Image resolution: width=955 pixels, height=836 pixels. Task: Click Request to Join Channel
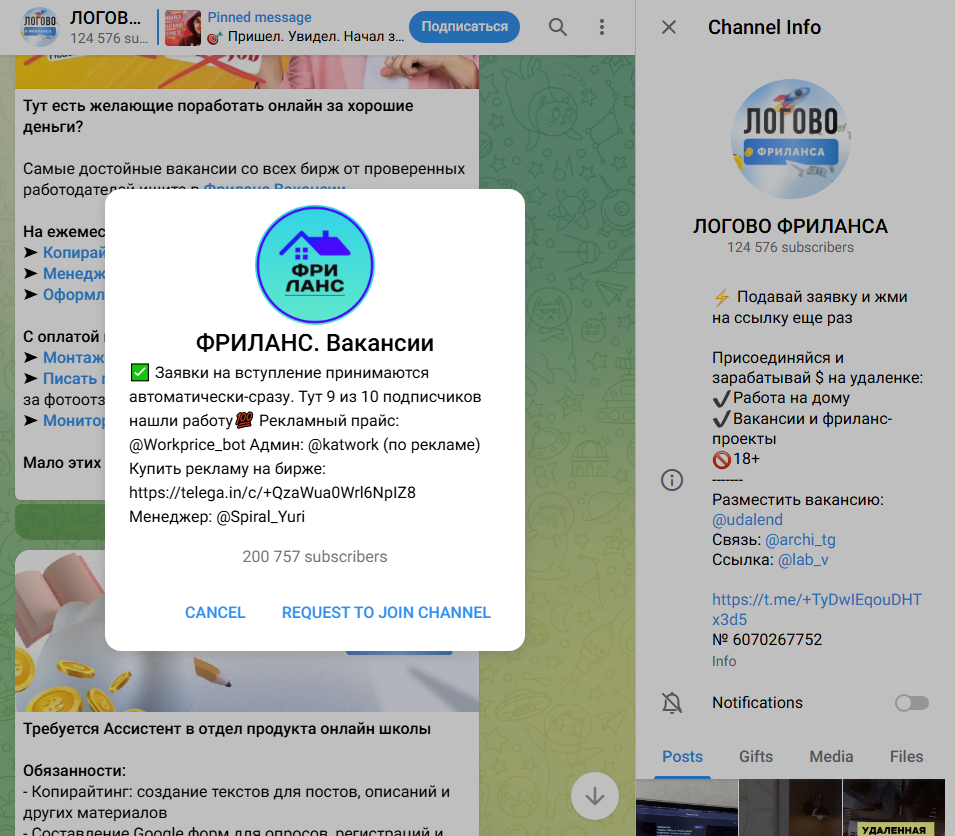(x=386, y=613)
